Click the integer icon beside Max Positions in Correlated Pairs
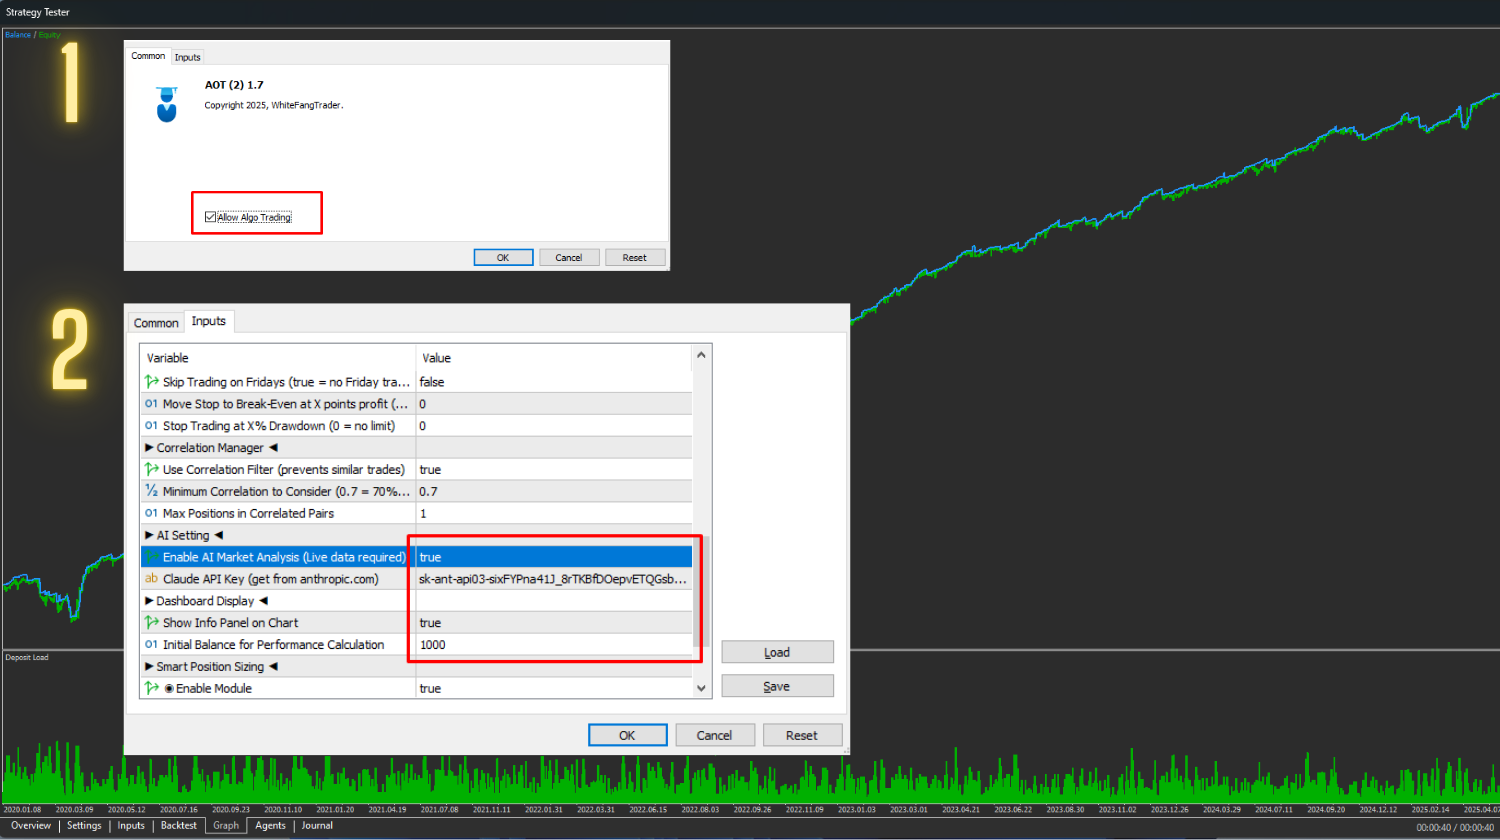The width and height of the screenshot is (1500, 840). pos(152,513)
